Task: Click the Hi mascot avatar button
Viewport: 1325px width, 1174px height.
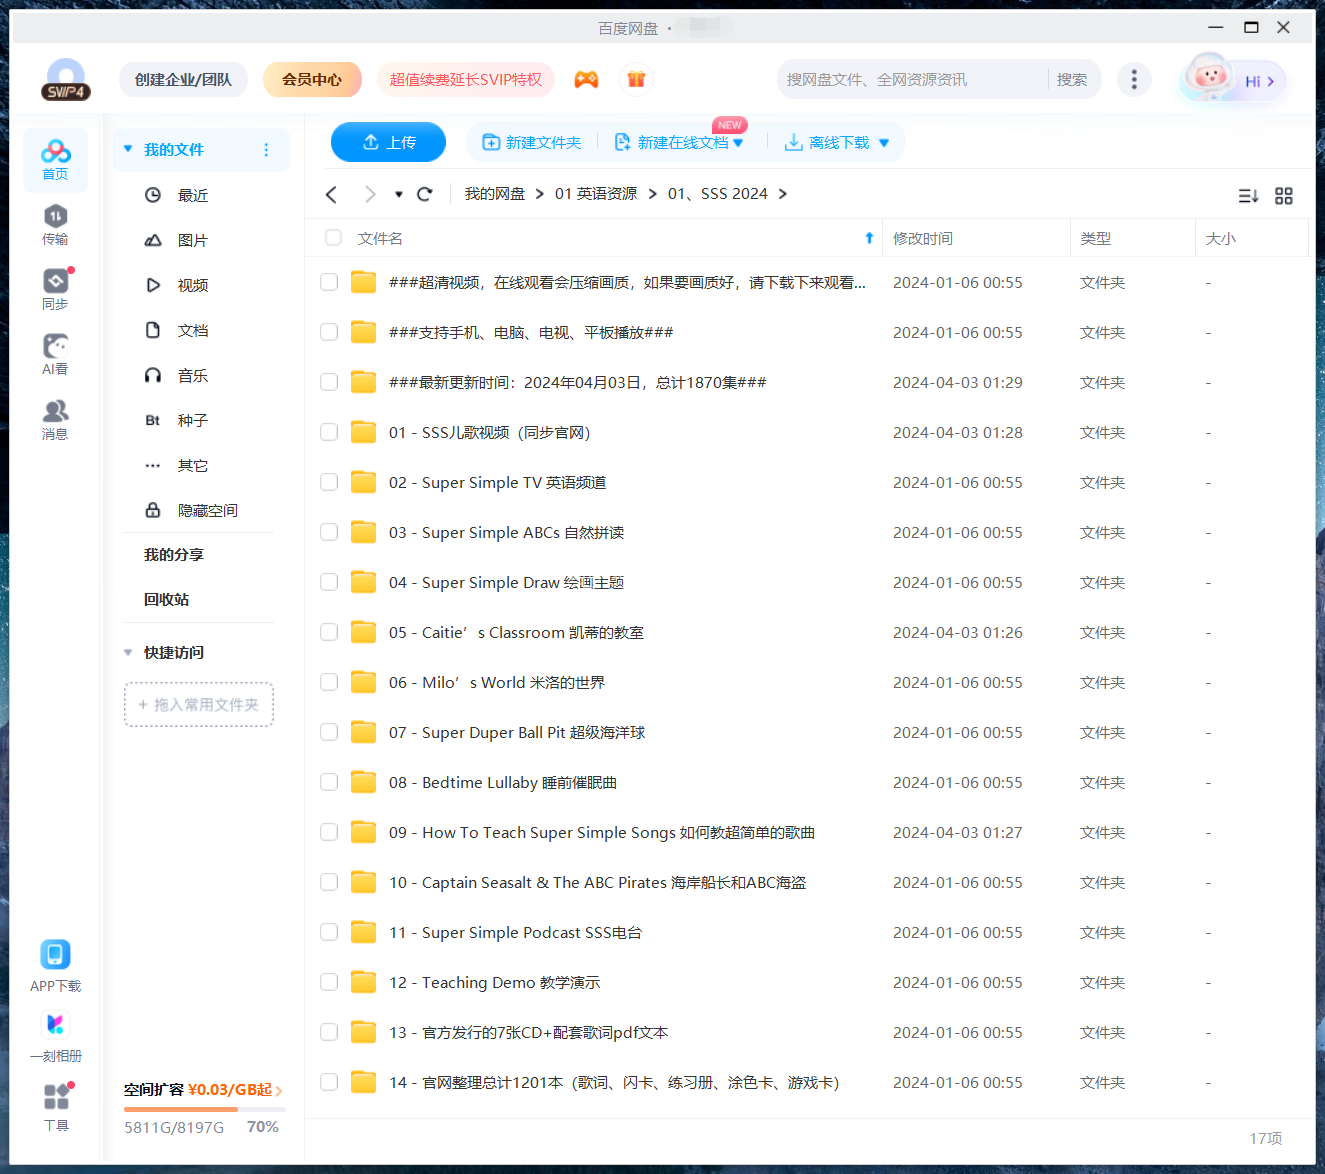Action: click(x=1232, y=78)
